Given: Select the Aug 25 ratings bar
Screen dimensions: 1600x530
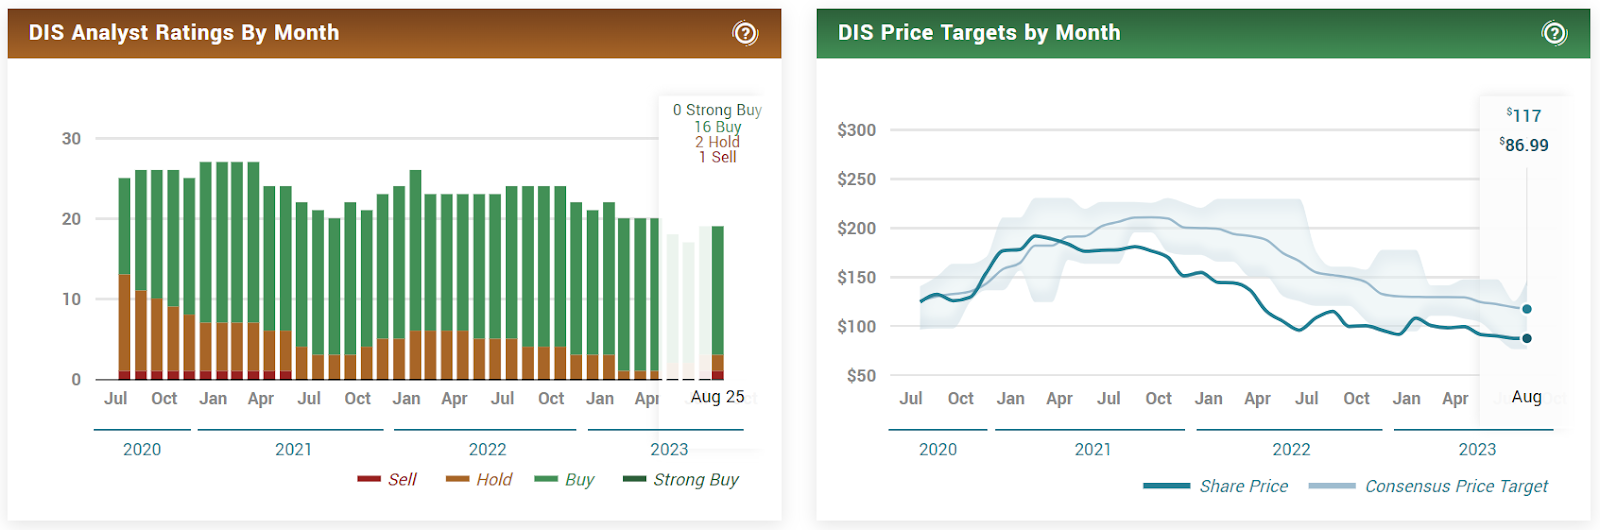Looking at the screenshot, I should pos(718,303).
